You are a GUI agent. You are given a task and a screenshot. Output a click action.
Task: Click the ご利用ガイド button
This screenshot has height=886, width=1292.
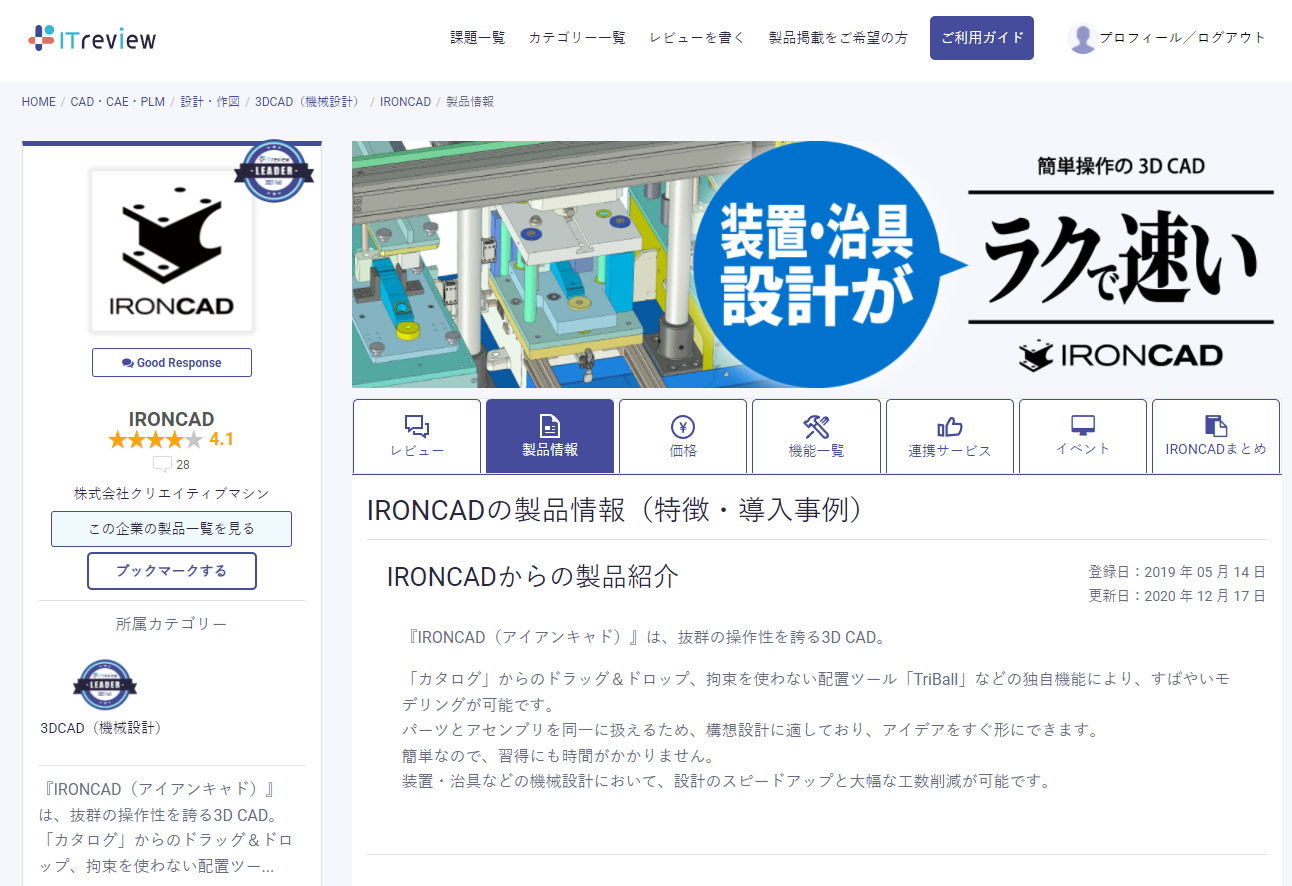point(982,38)
